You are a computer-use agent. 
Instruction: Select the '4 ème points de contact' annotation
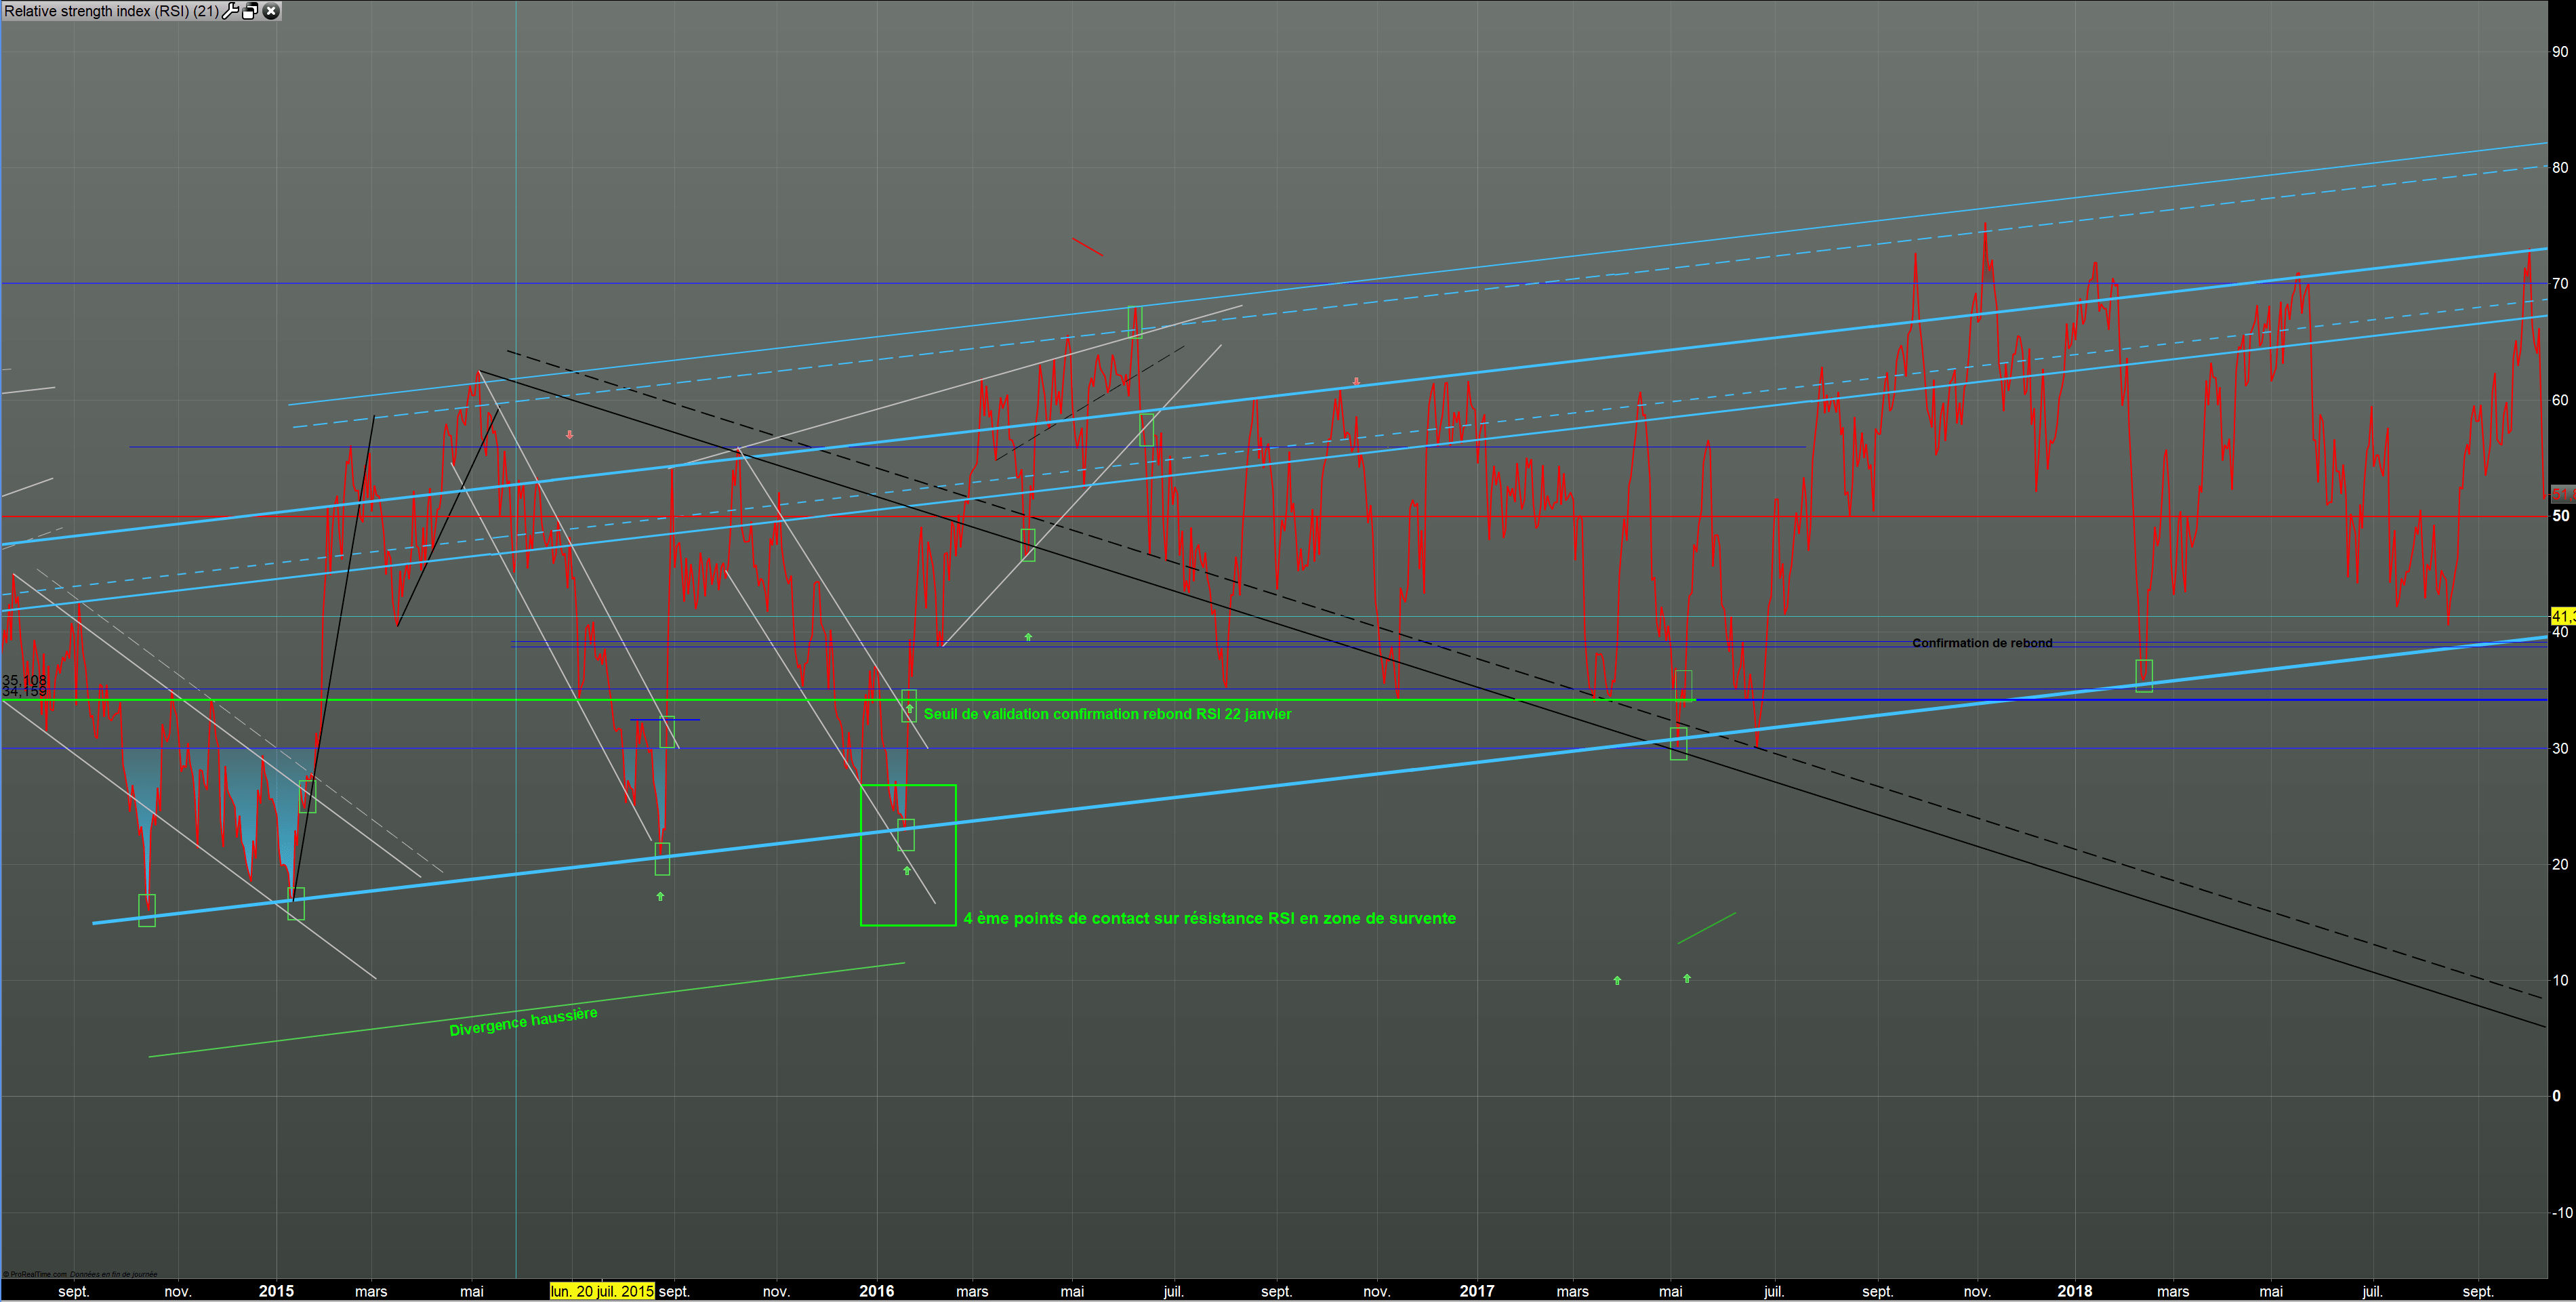1209,918
